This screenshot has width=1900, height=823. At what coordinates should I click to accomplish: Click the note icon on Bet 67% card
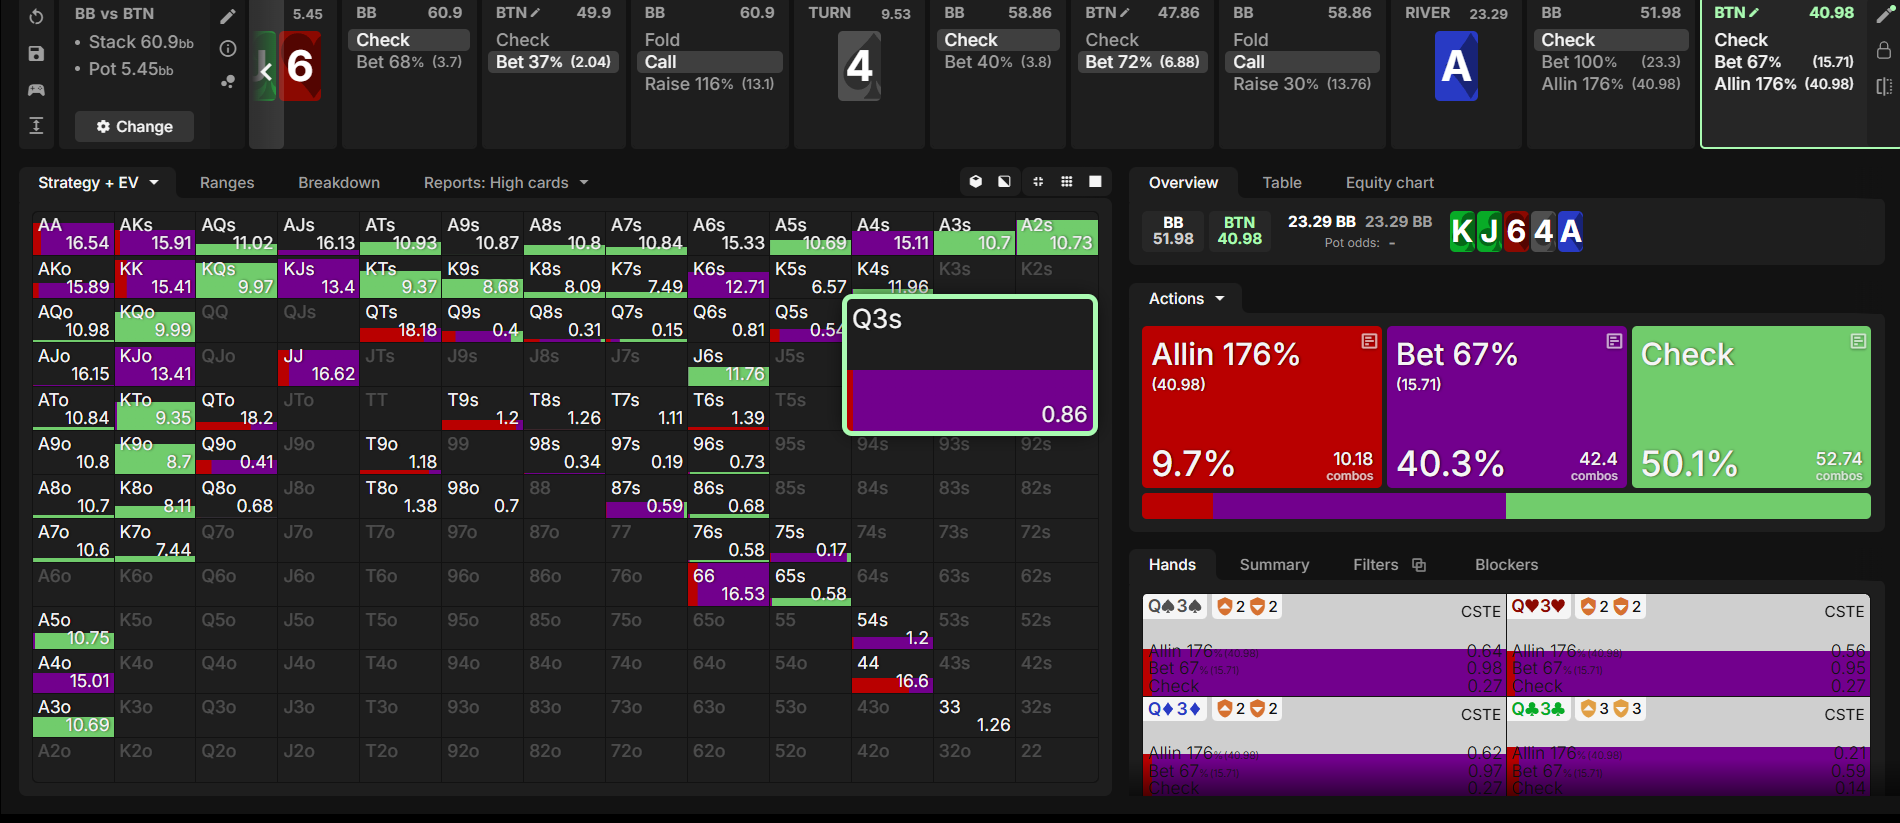coord(1614,341)
